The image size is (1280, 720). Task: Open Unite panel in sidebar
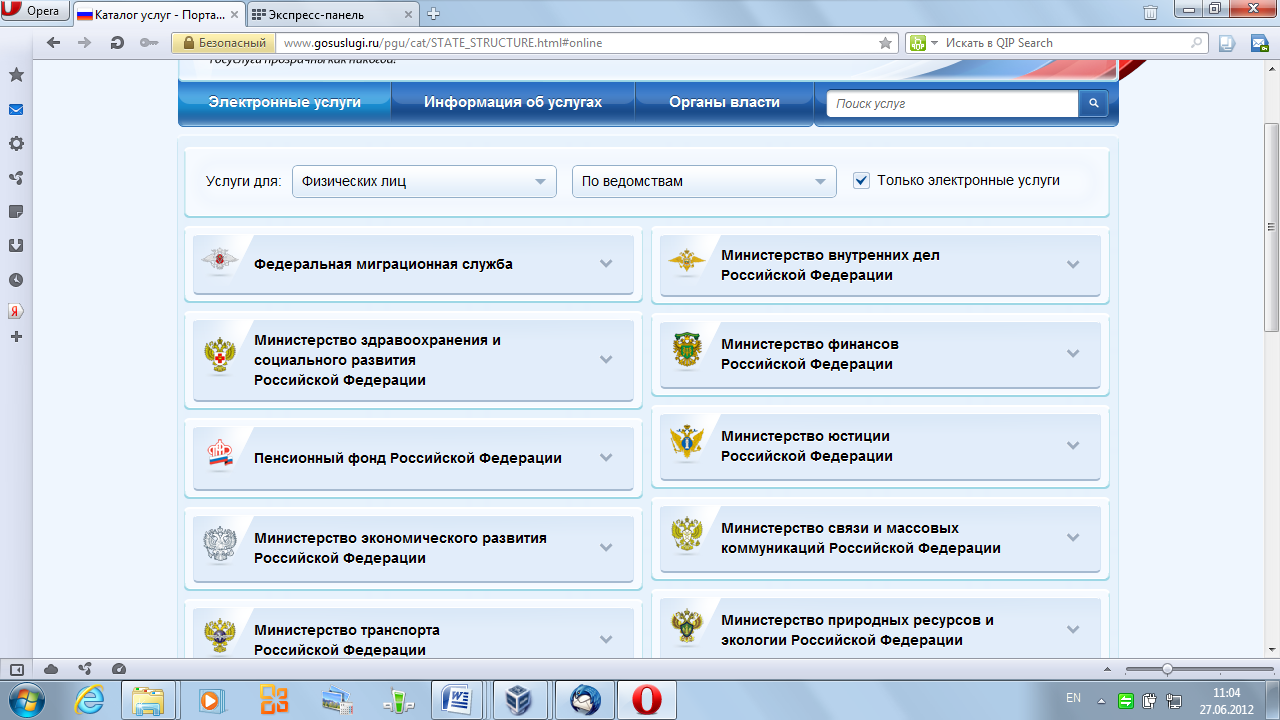[16, 178]
